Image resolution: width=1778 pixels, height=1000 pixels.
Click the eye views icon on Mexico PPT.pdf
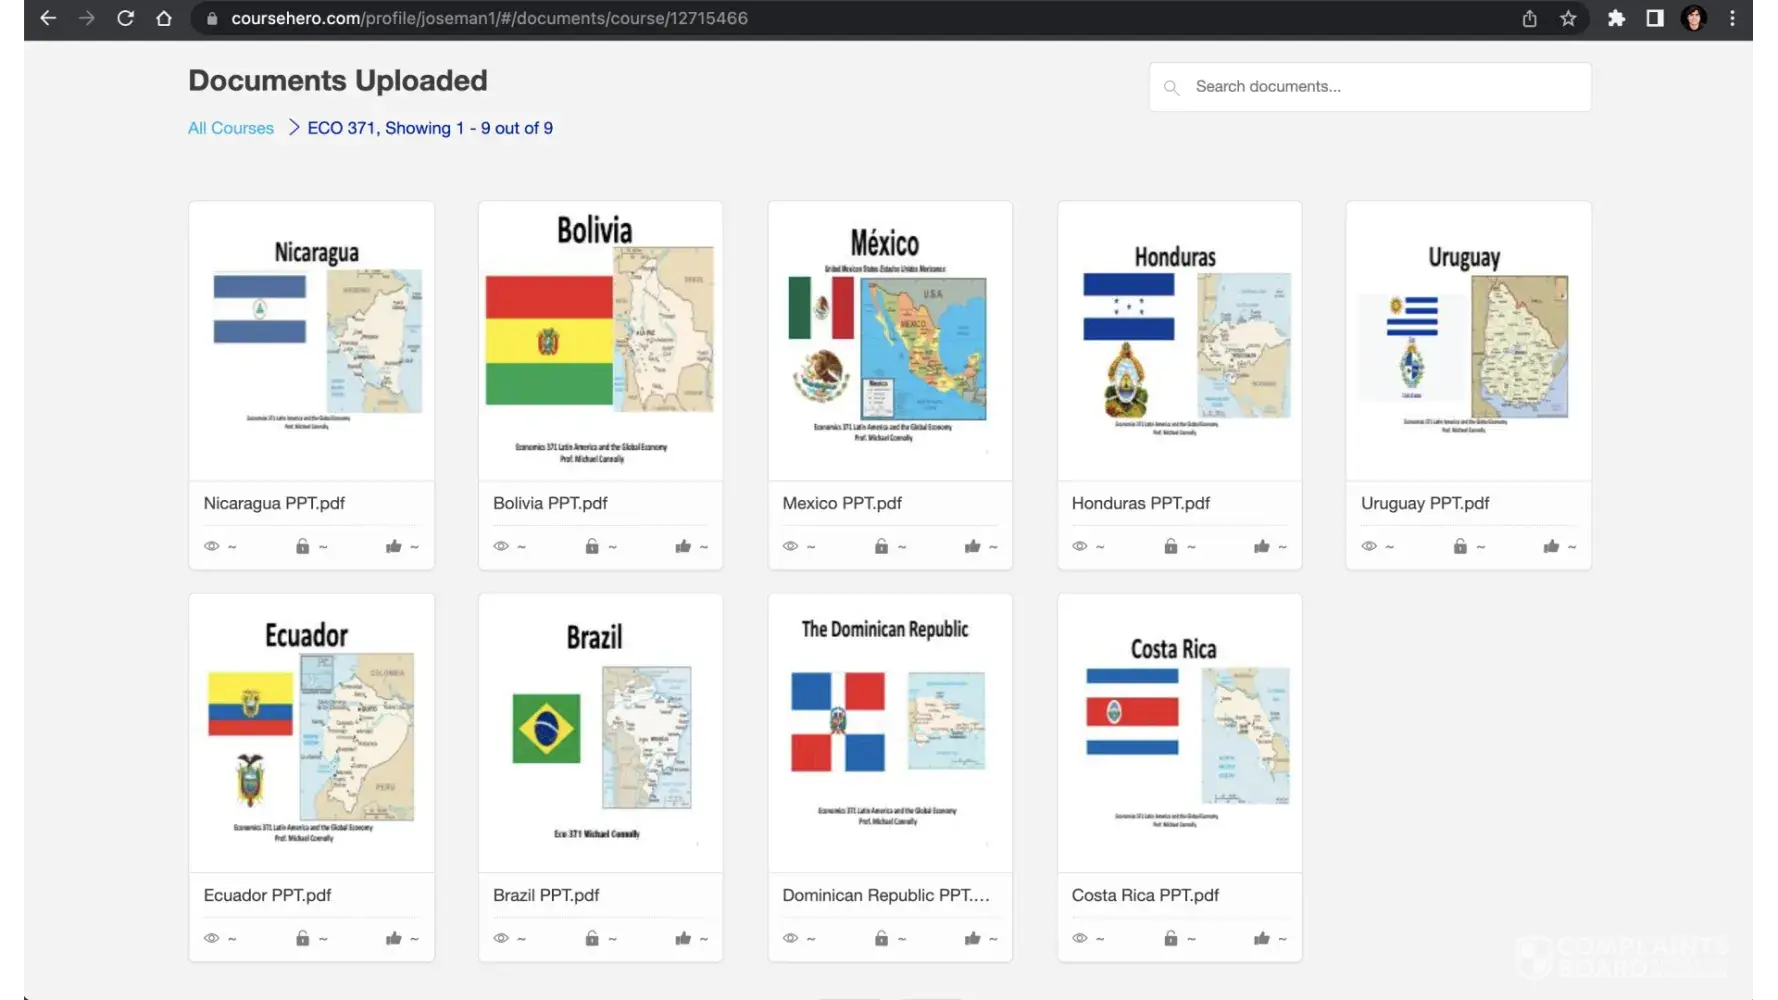coord(790,546)
